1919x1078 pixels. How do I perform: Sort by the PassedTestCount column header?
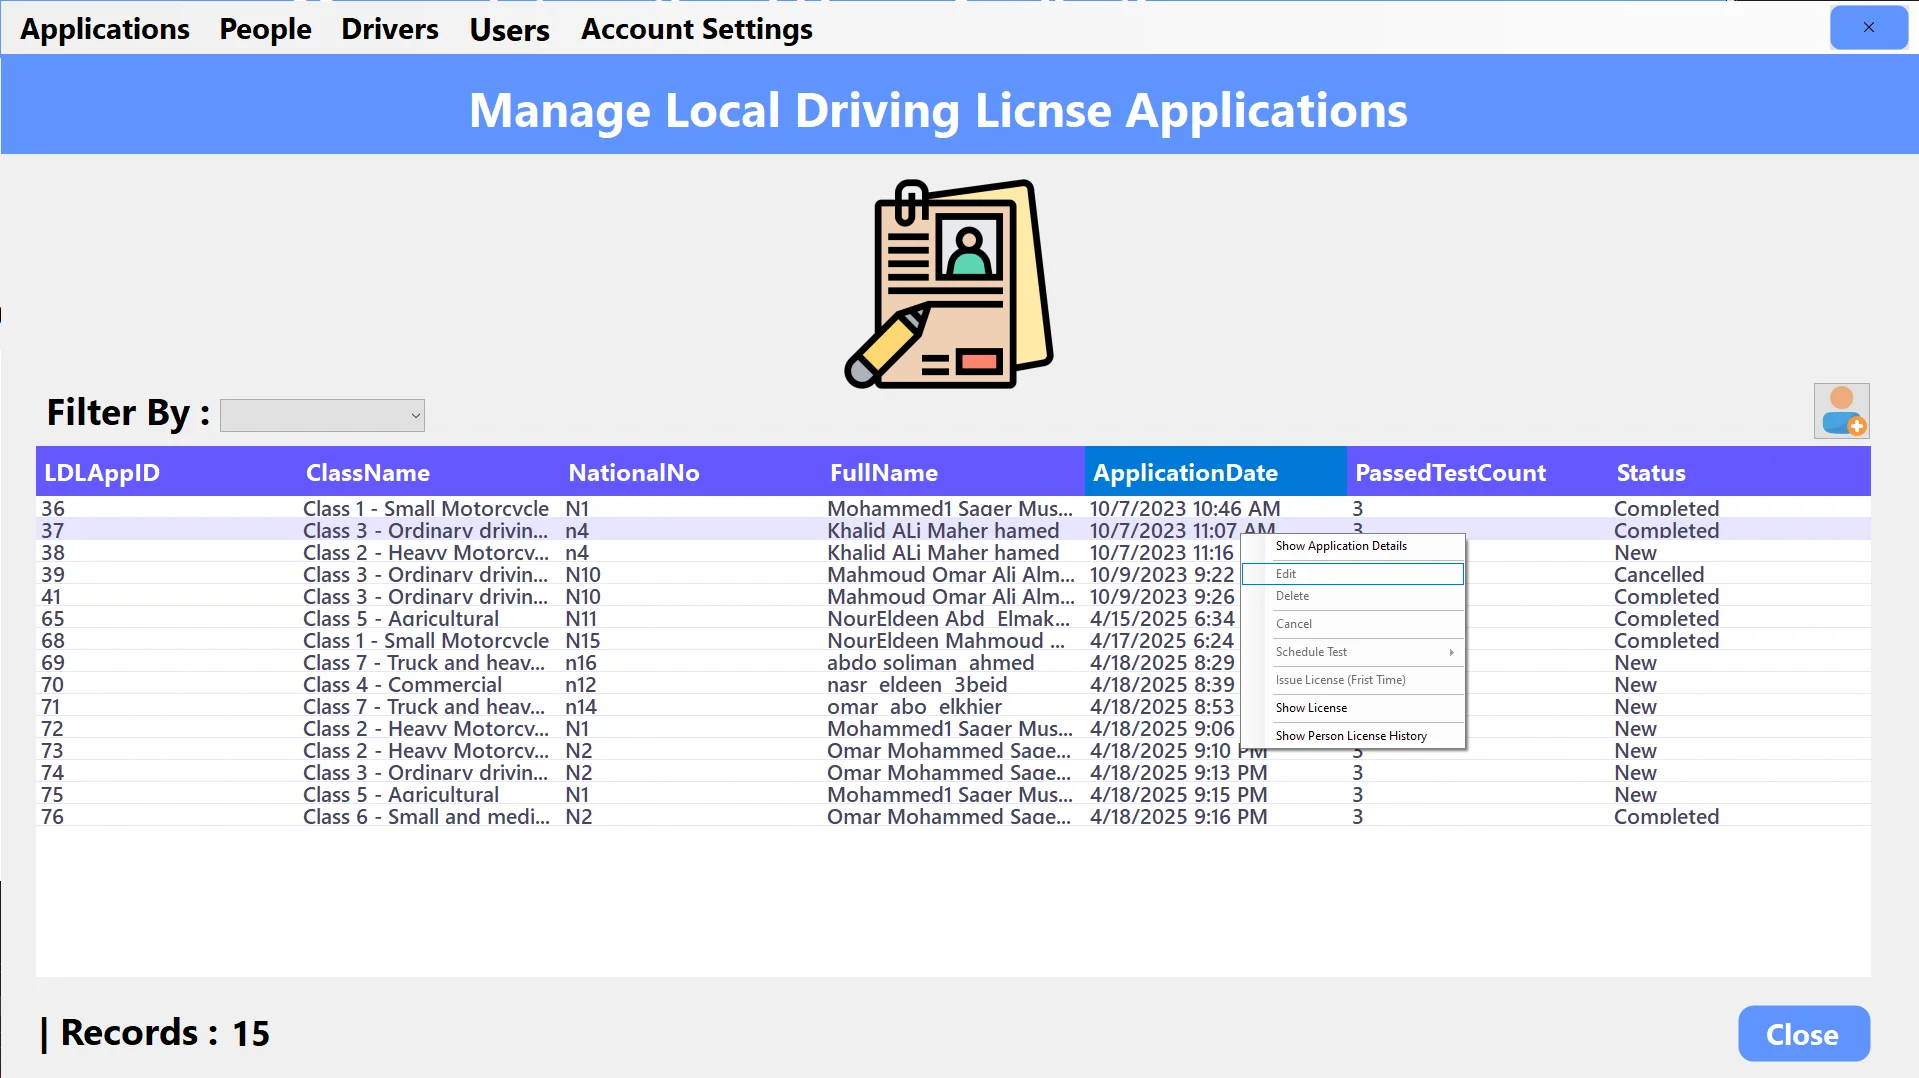(1478, 472)
